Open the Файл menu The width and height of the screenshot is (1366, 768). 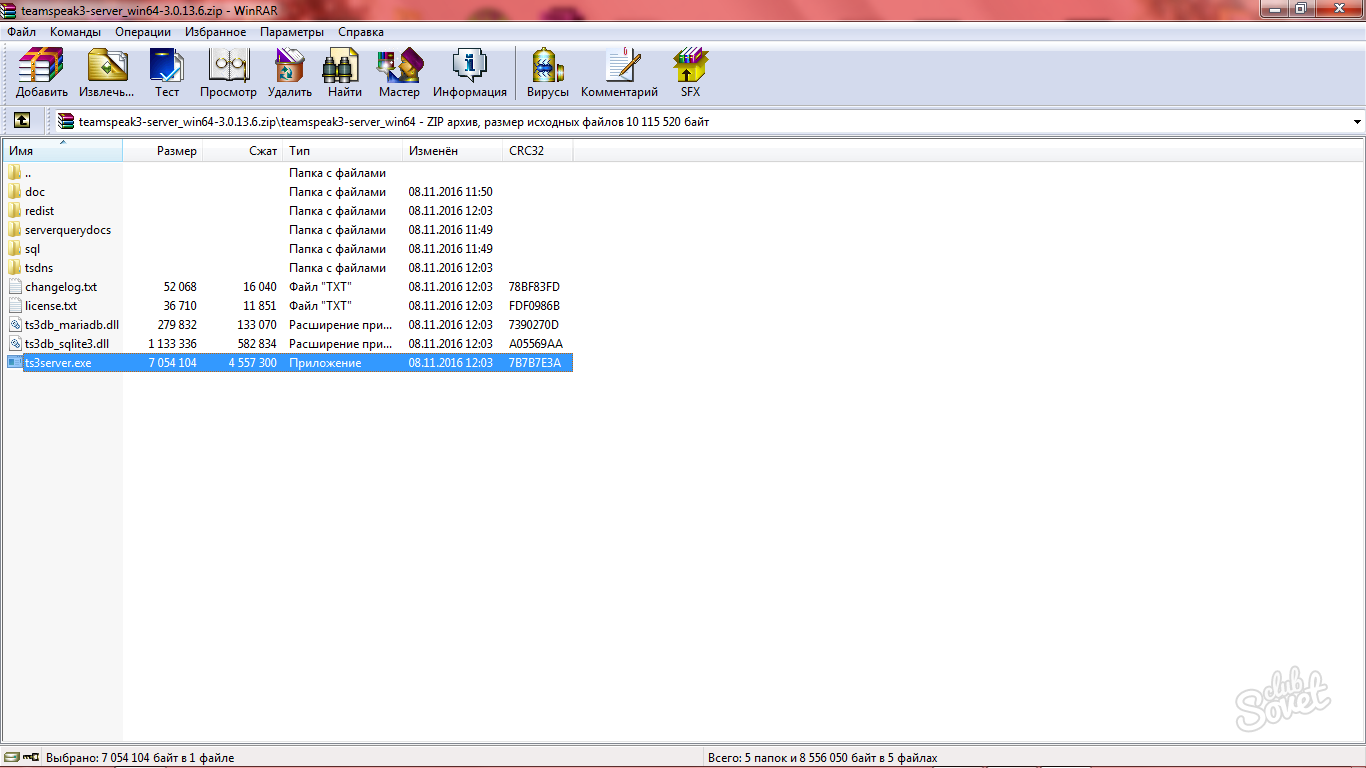point(21,32)
